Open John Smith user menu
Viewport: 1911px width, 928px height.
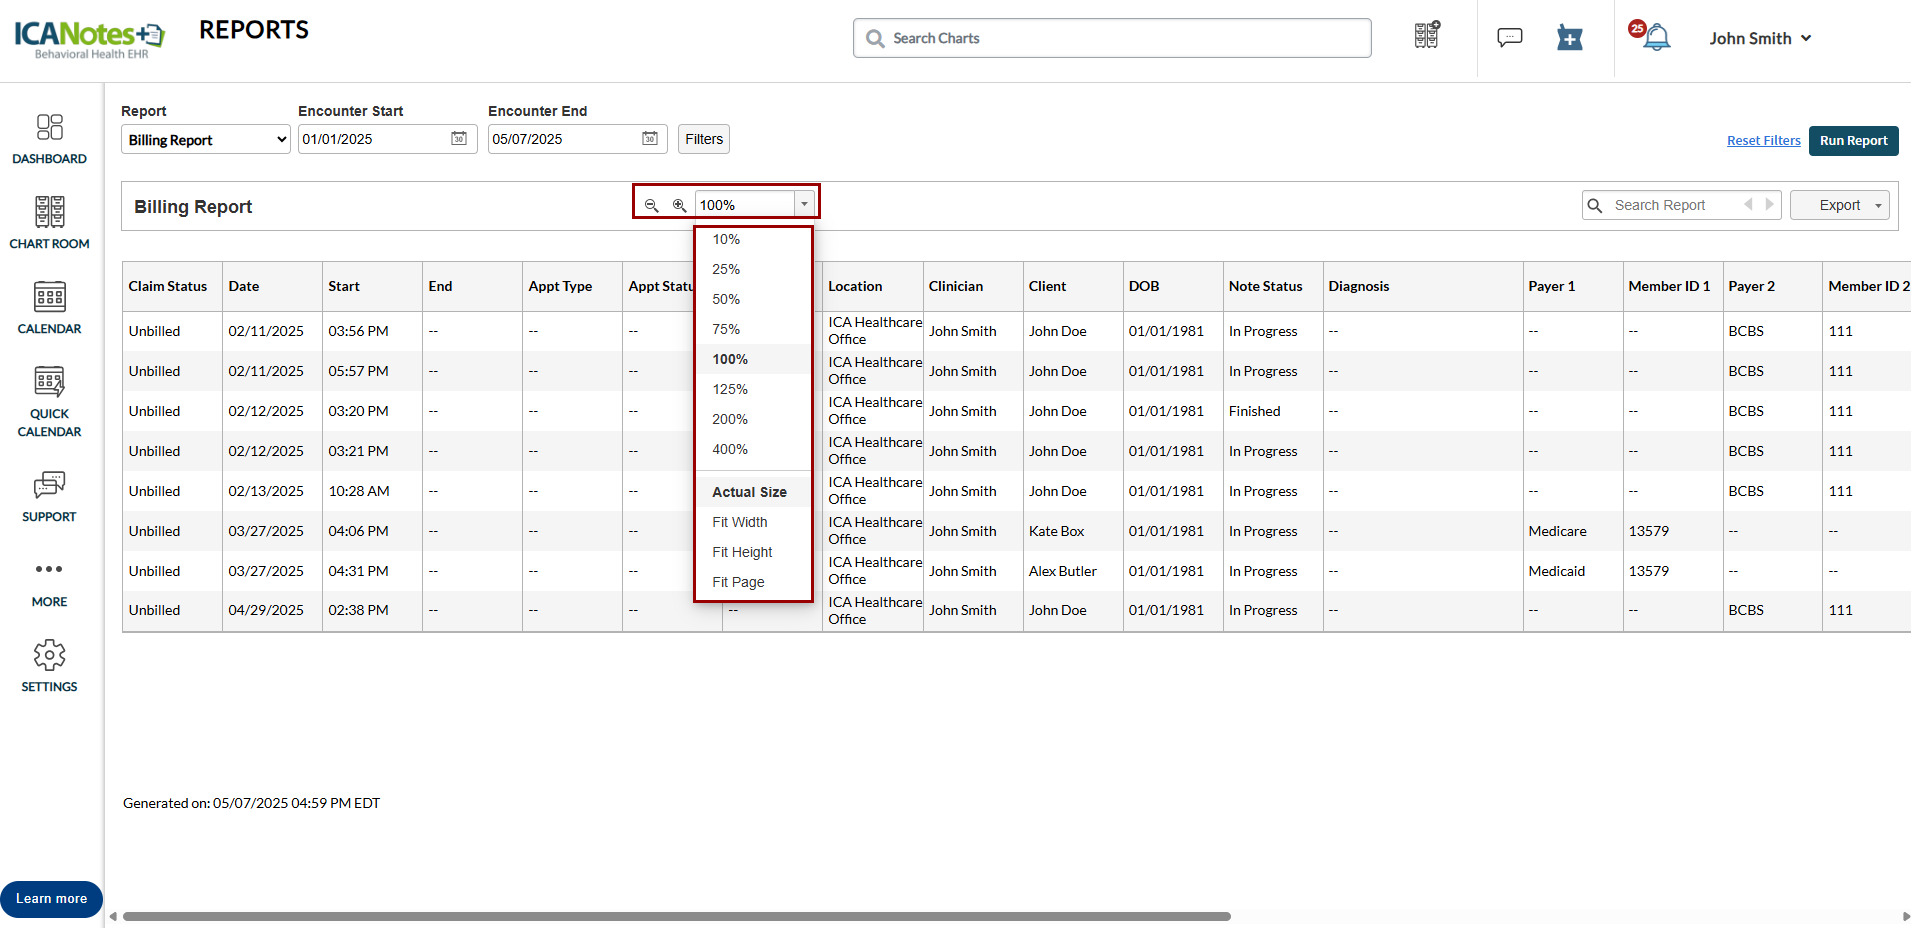click(1760, 38)
